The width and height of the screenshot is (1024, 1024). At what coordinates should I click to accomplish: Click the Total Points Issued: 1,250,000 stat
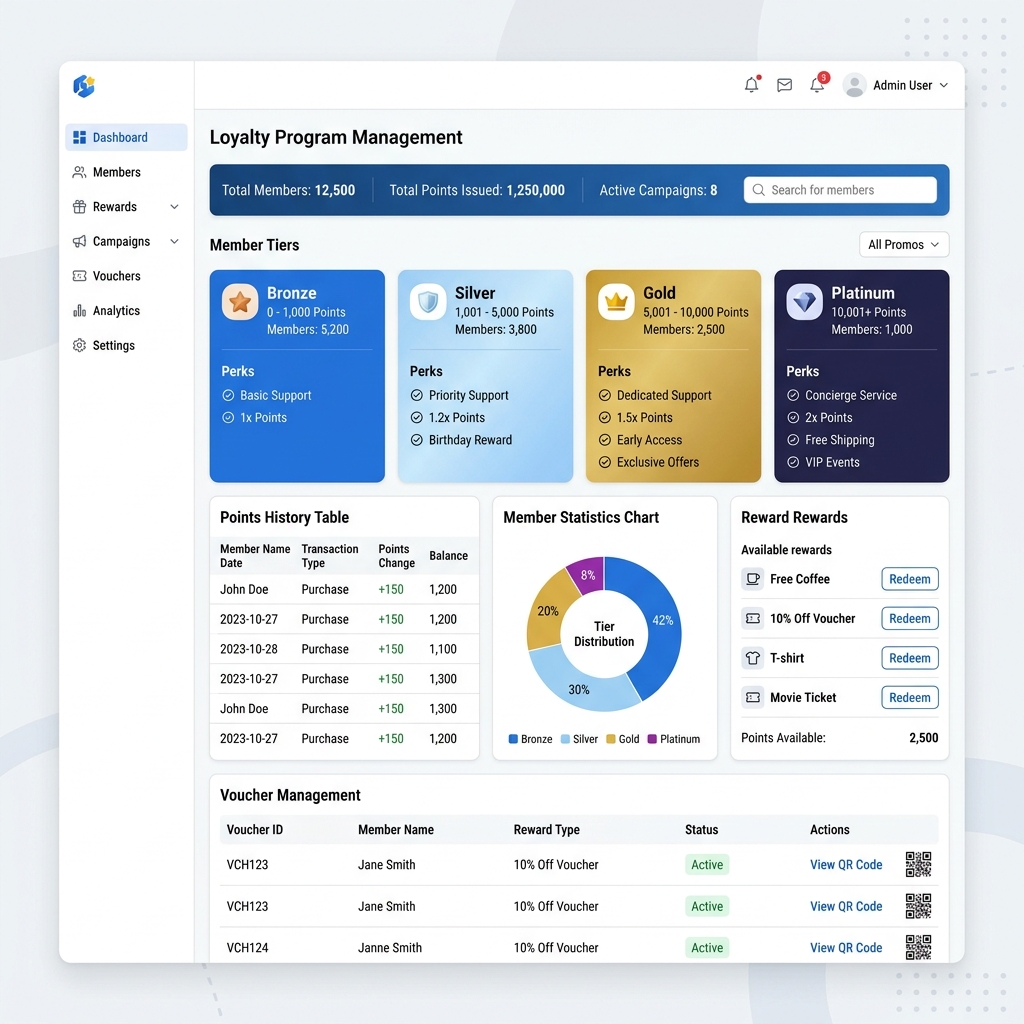477,190
